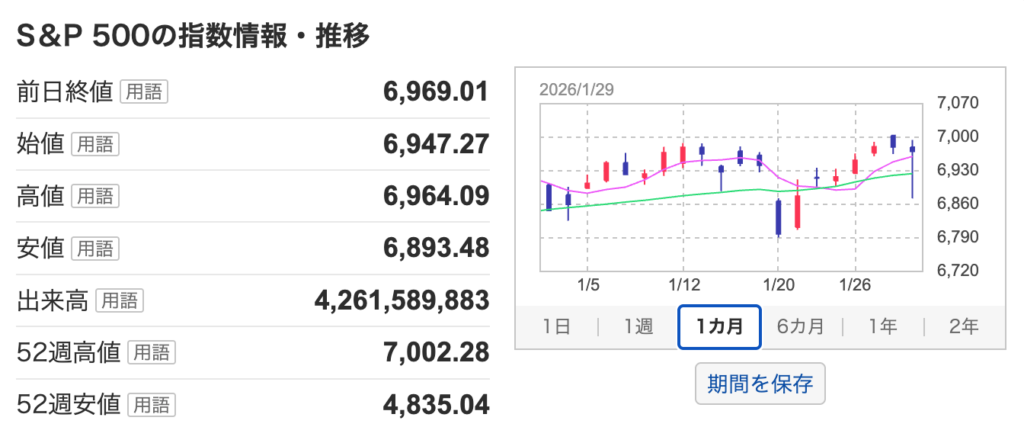Viewport: 1024px width, 427px height.
Task: Click the 出来高 value 4,261,589,883
Action: coord(402,300)
